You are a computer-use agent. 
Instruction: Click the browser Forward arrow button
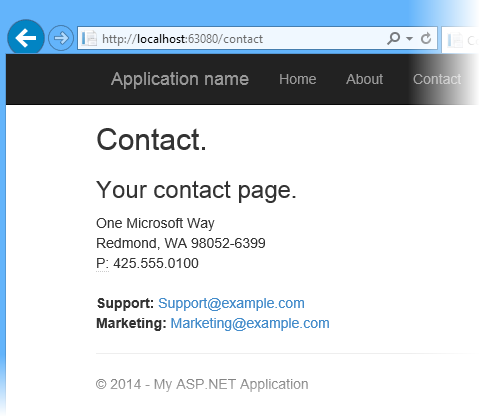pyautogui.click(x=61, y=38)
